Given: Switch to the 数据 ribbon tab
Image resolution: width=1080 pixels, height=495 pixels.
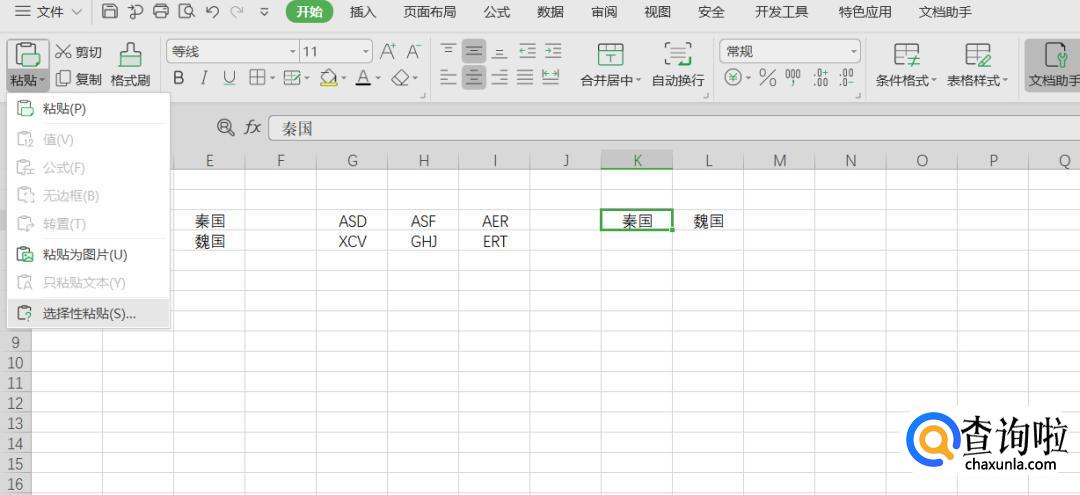Looking at the screenshot, I should tap(550, 12).
